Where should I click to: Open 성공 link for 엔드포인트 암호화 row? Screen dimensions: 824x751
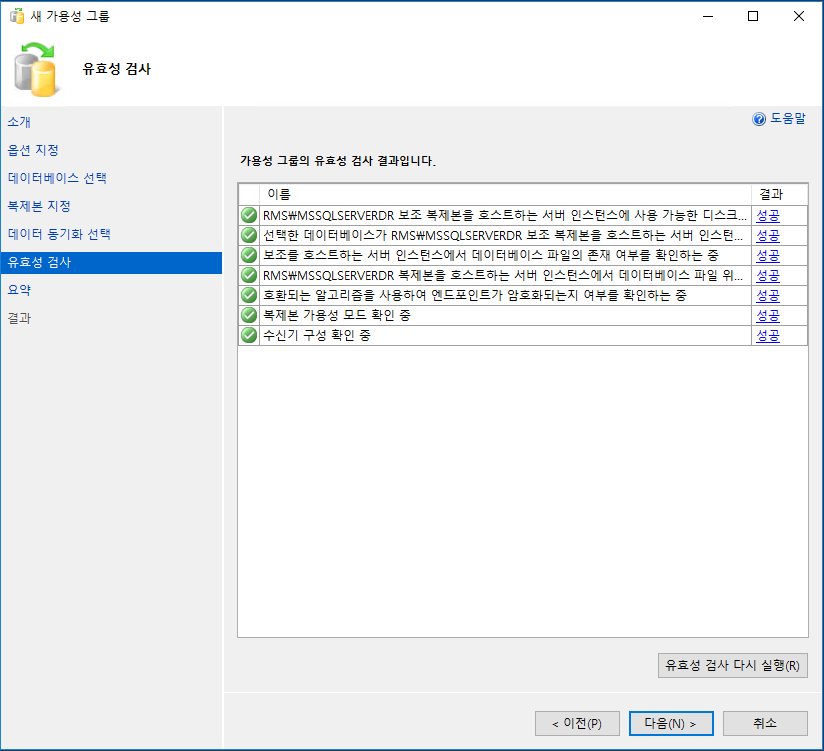[767, 295]
